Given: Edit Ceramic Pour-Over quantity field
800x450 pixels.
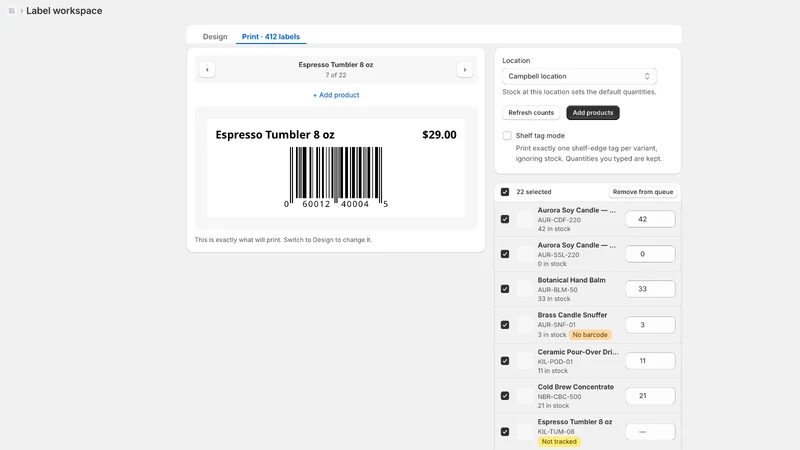Looking at the screenshot, I should [x=650, y=361].
